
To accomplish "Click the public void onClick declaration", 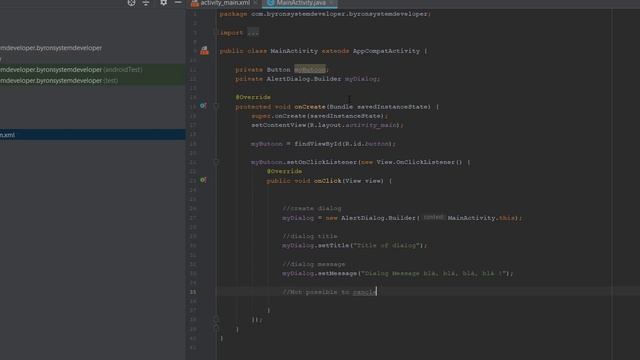I will 329,181.
